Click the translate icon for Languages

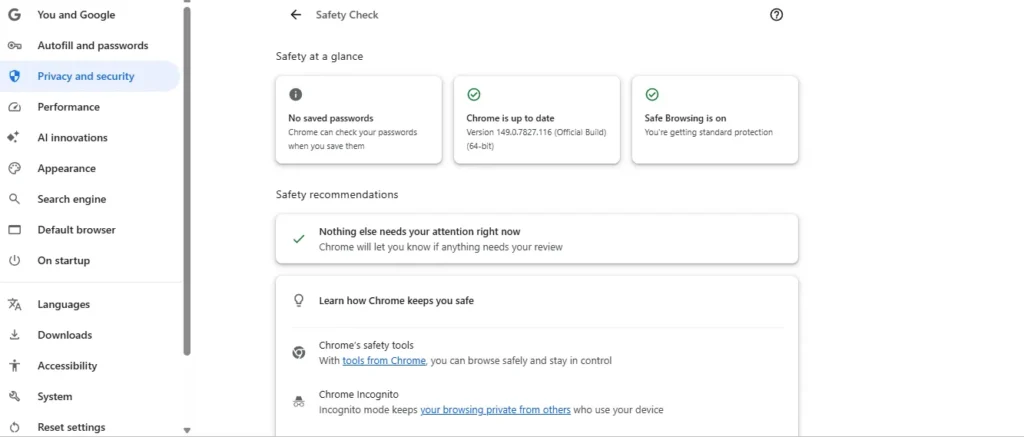click(x=14, y=304)
